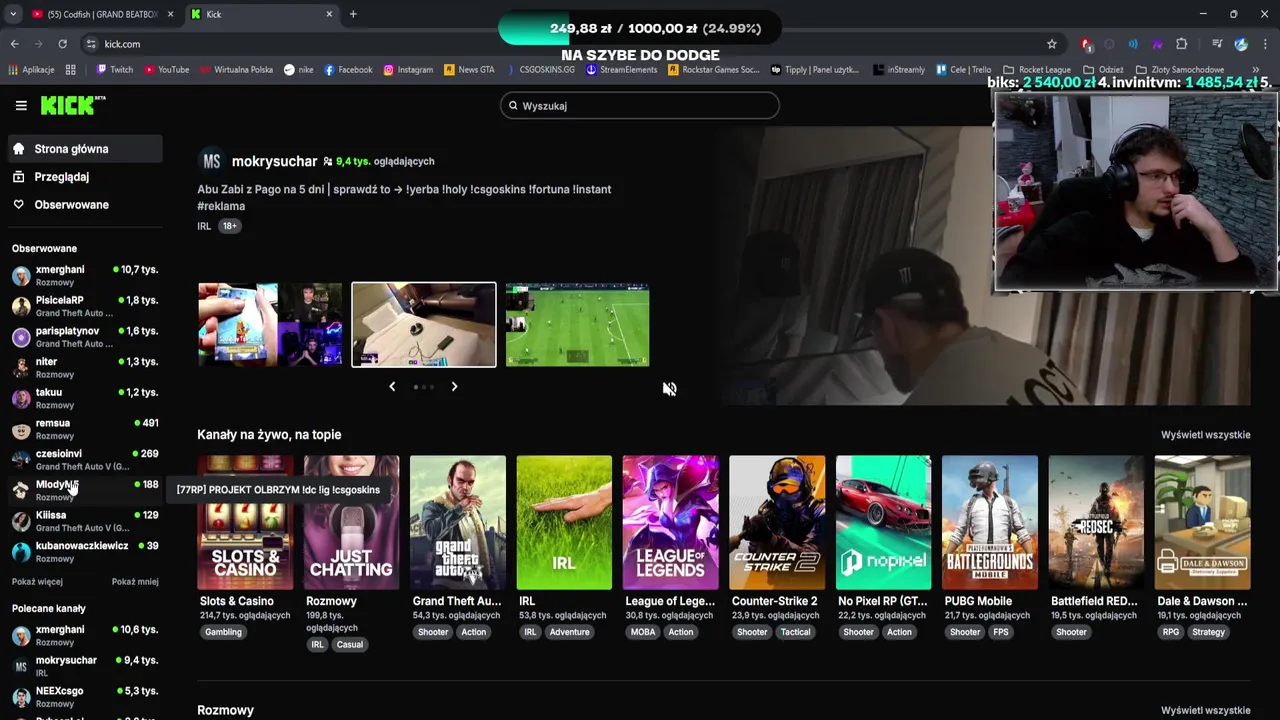Expand list with Pokaż więcej
1280x720 pixels.
point(37,581)
